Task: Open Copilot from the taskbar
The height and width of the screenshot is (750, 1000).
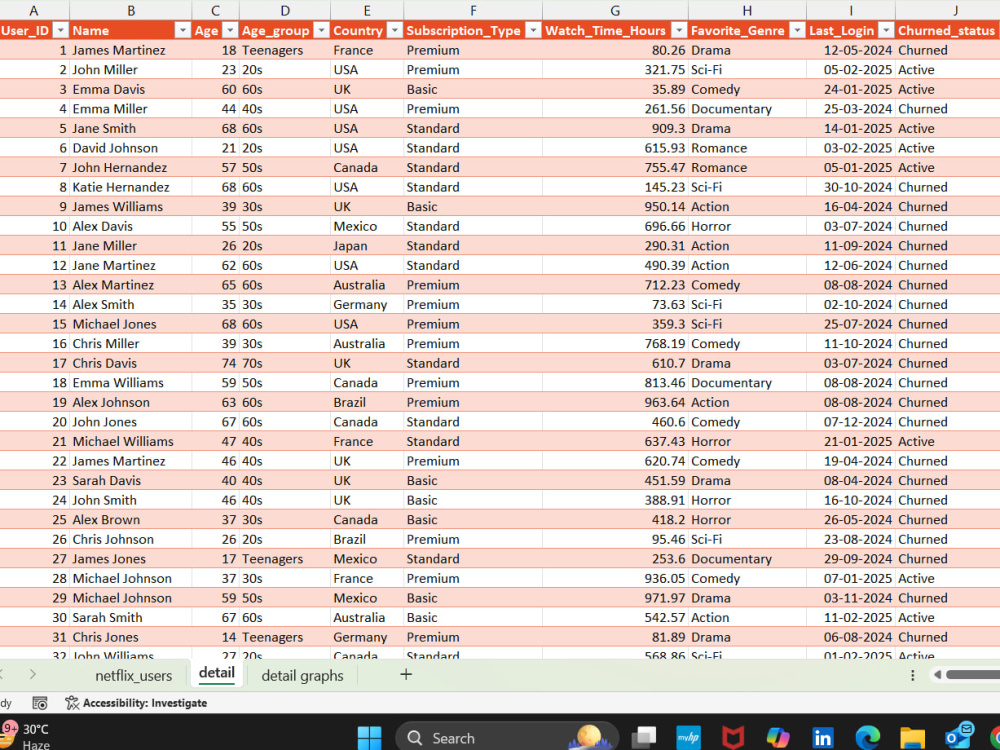Action: (x=778, y=738)
